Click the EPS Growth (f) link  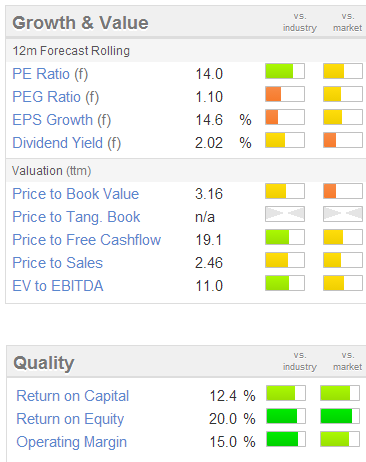point(62,120)
